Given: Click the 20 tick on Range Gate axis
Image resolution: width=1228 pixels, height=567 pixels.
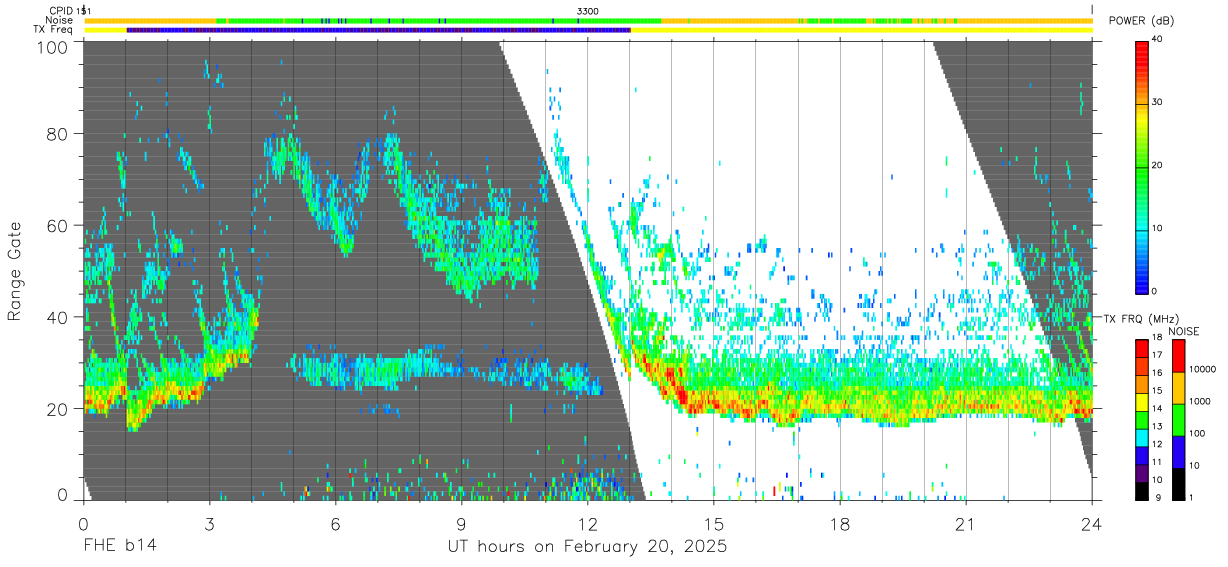Looking at the screenshot, I should tap(59, 409).
